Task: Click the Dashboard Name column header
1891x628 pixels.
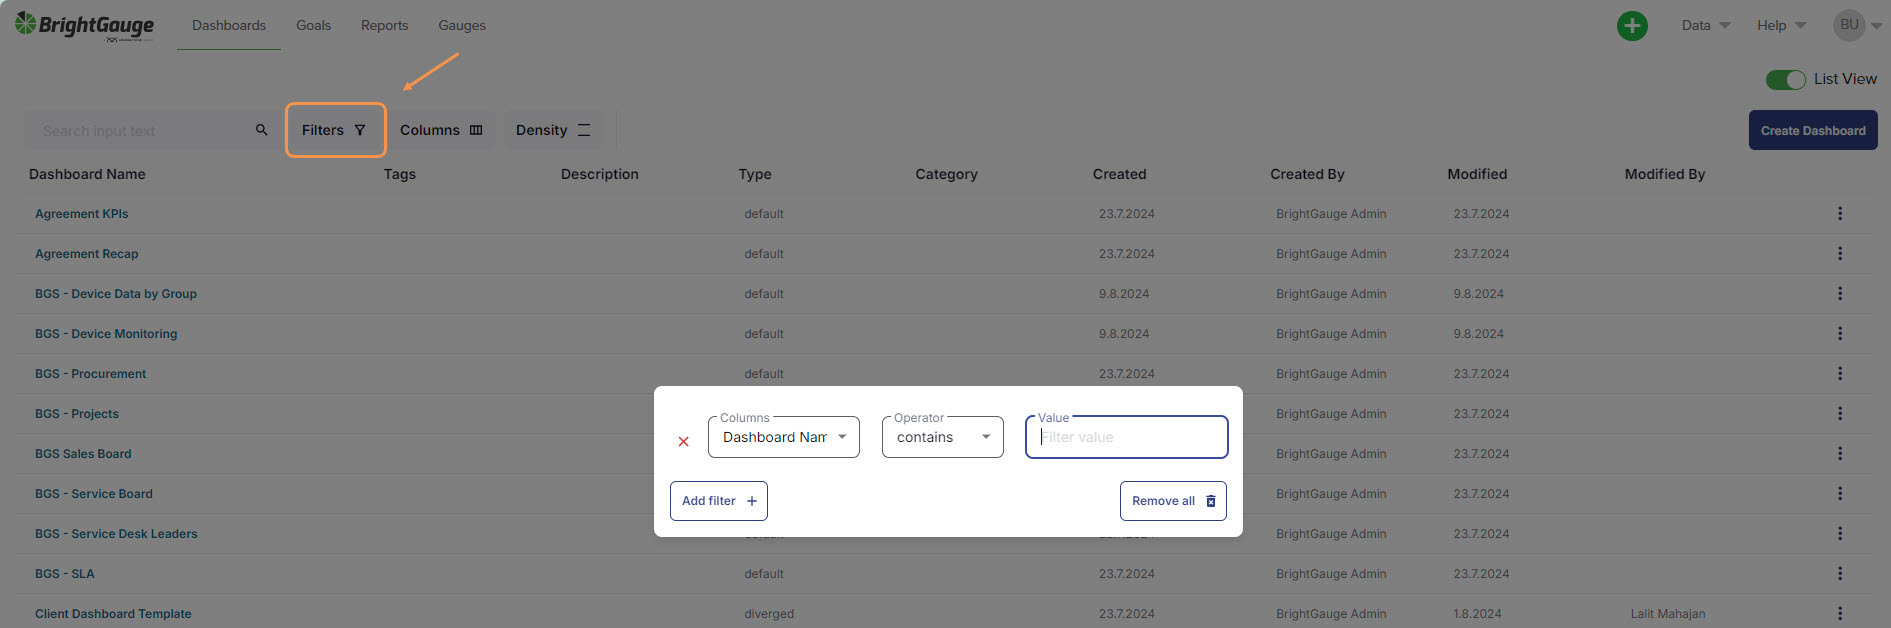Action: click(87, 174)
